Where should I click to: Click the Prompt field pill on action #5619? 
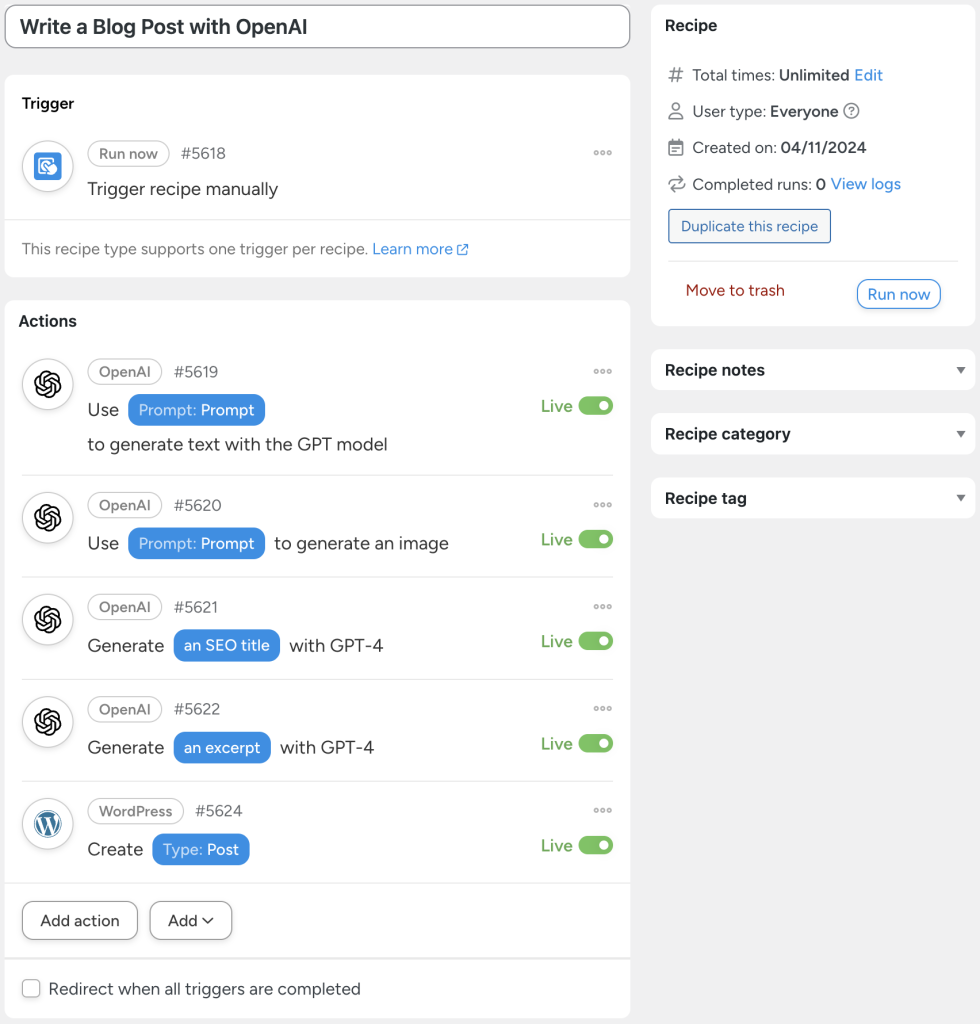(196, 409)
